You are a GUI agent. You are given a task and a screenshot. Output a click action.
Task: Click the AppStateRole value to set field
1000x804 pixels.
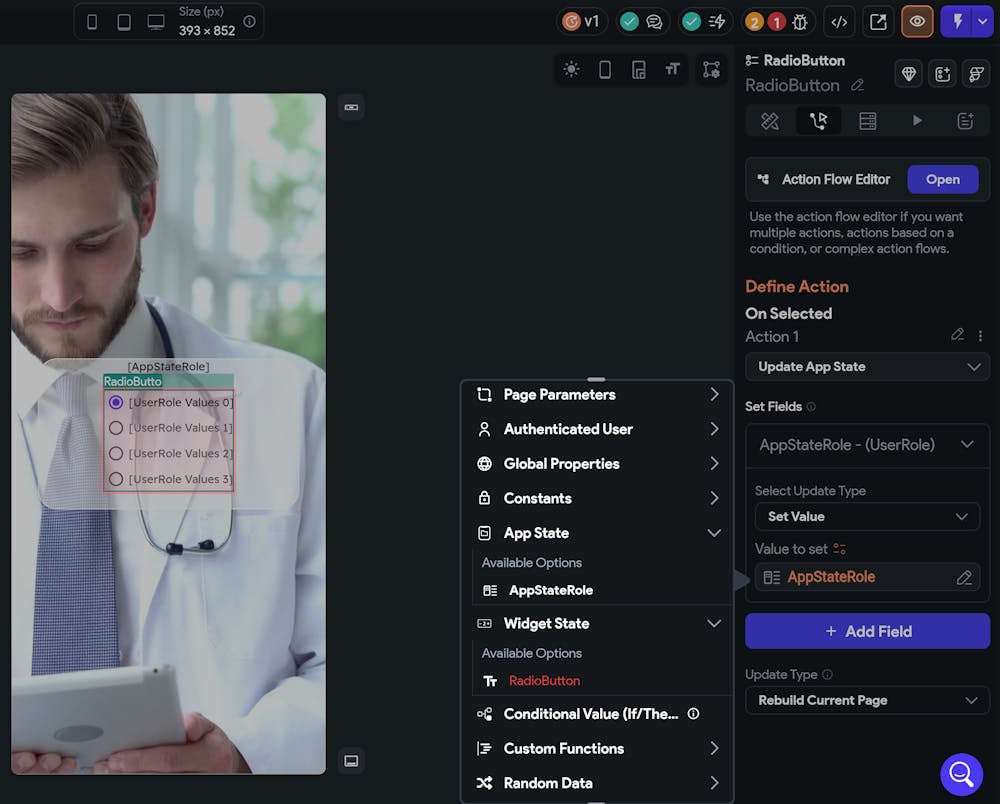pyautogui.click(x=867, y=578)
